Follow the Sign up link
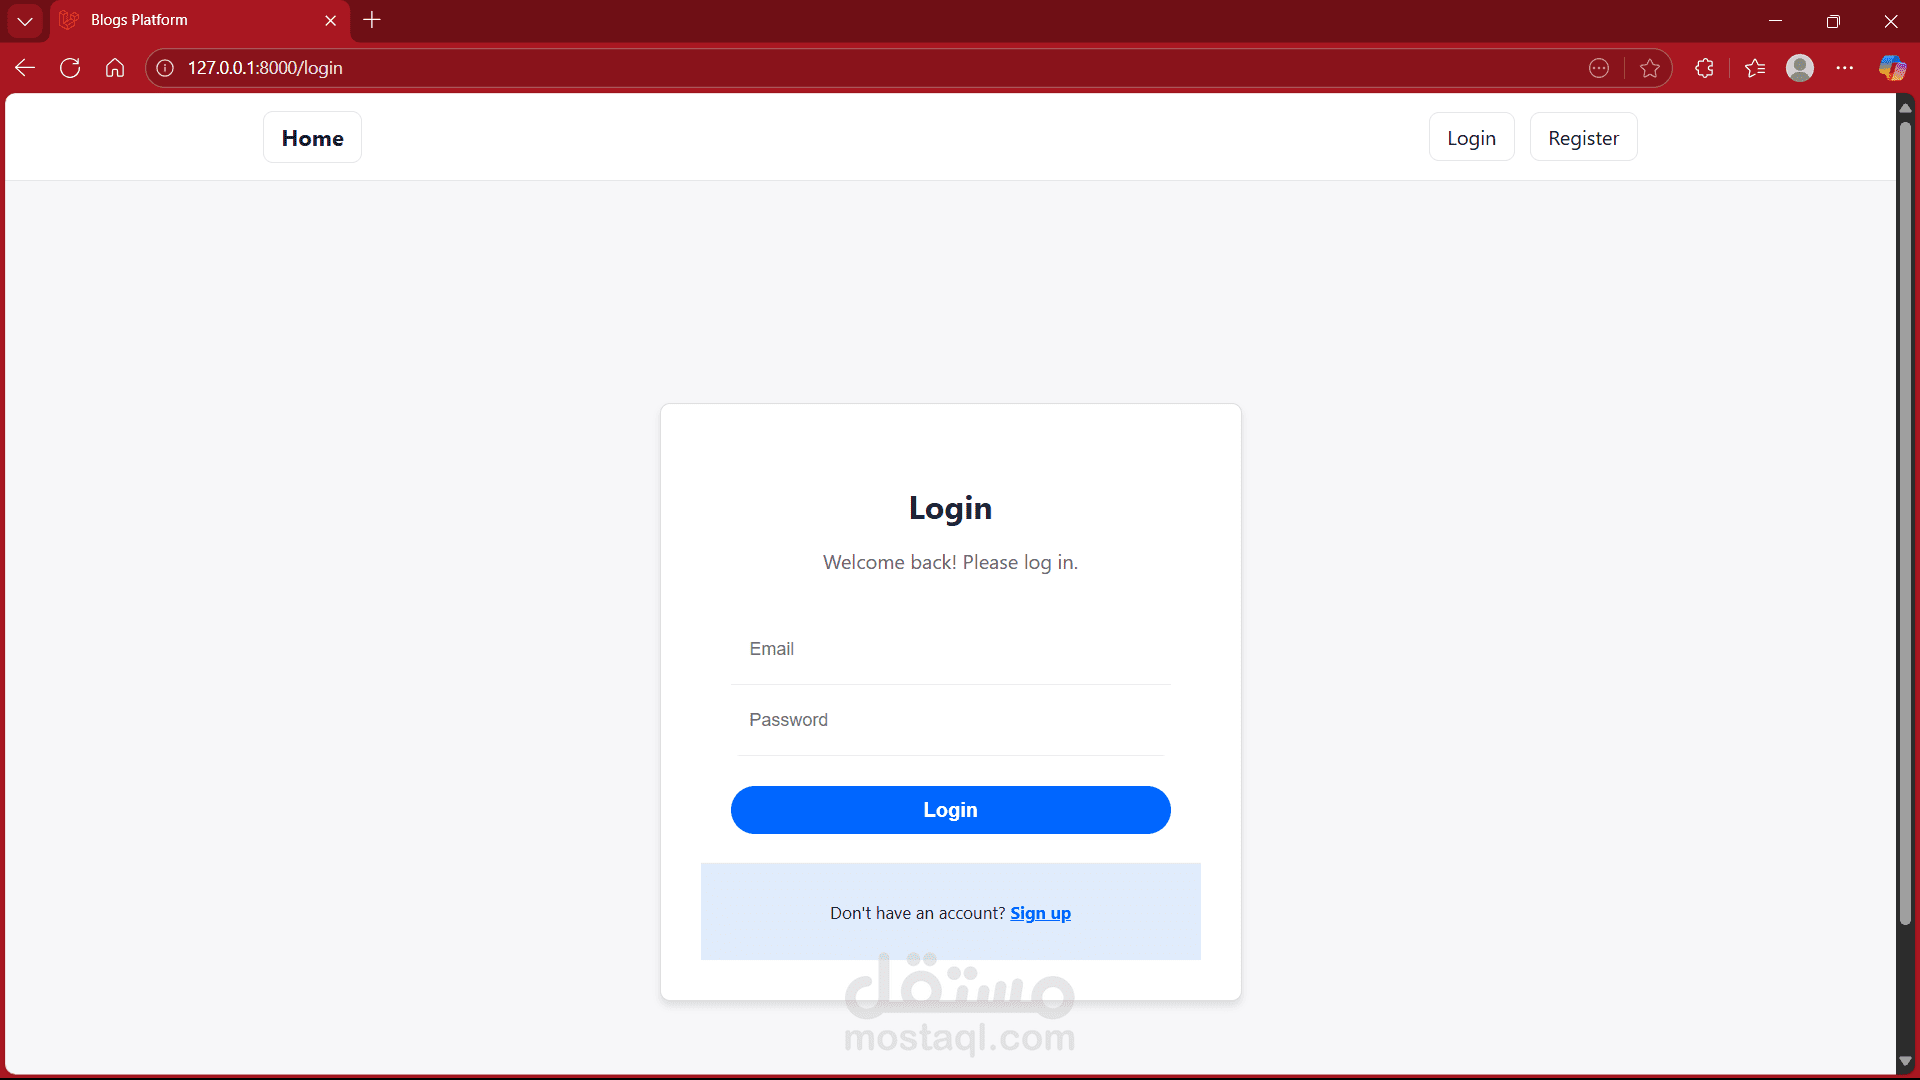 (1040, 913)
